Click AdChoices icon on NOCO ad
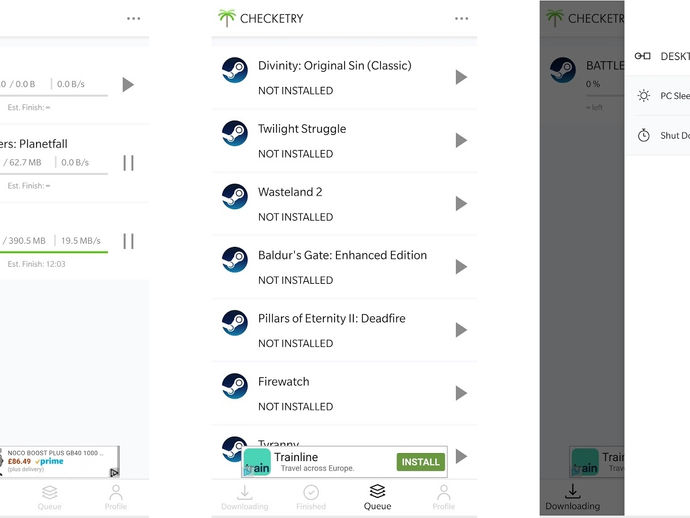This screenshot has height=518, width=690. [x=114, y=473]
